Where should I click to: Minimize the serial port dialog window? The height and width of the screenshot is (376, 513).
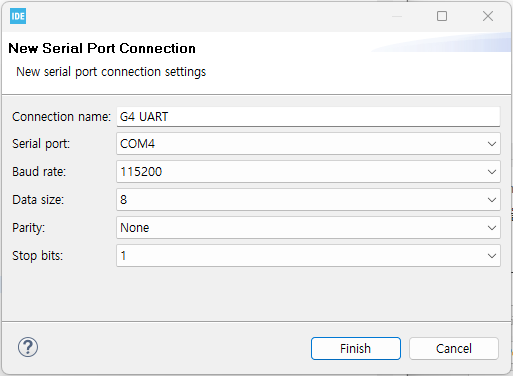point(397,16)
